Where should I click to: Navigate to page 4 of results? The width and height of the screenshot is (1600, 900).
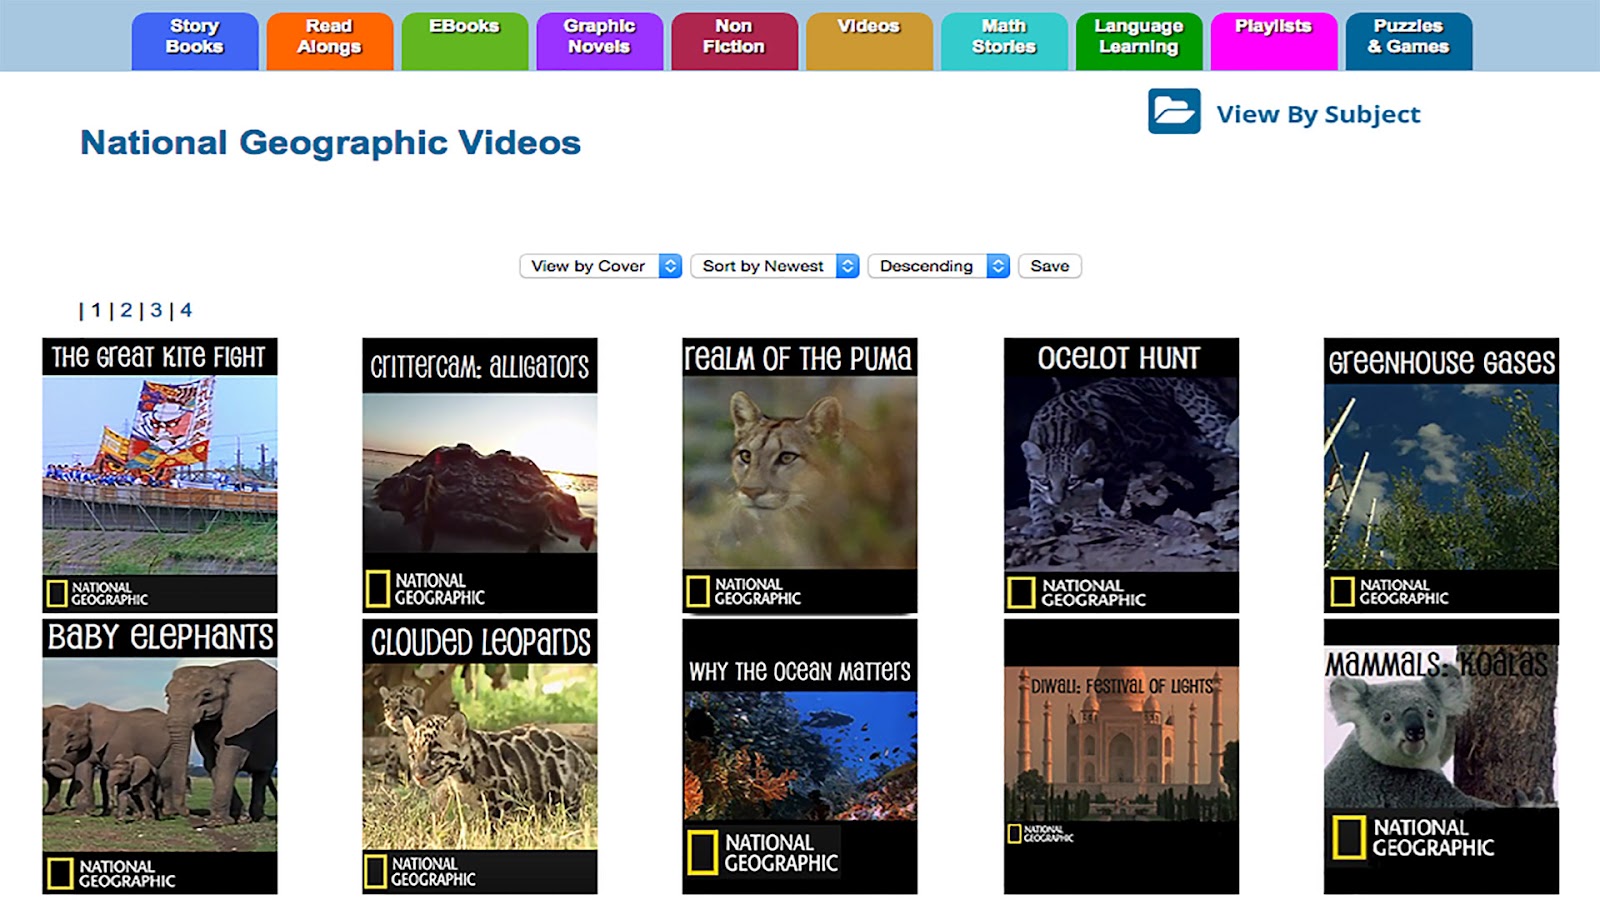(186, 310)
